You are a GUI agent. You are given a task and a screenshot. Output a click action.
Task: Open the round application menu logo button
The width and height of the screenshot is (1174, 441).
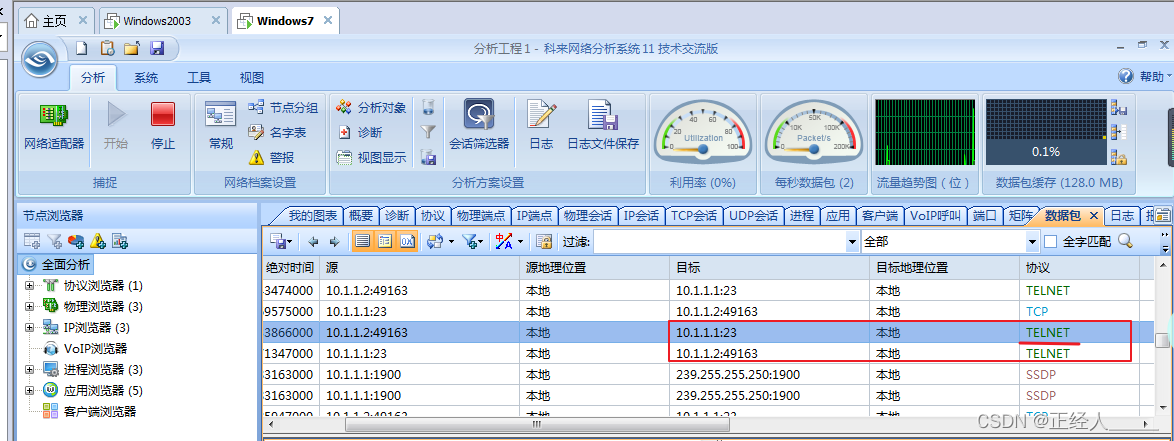pyautogui.click(x=40, y=60)
